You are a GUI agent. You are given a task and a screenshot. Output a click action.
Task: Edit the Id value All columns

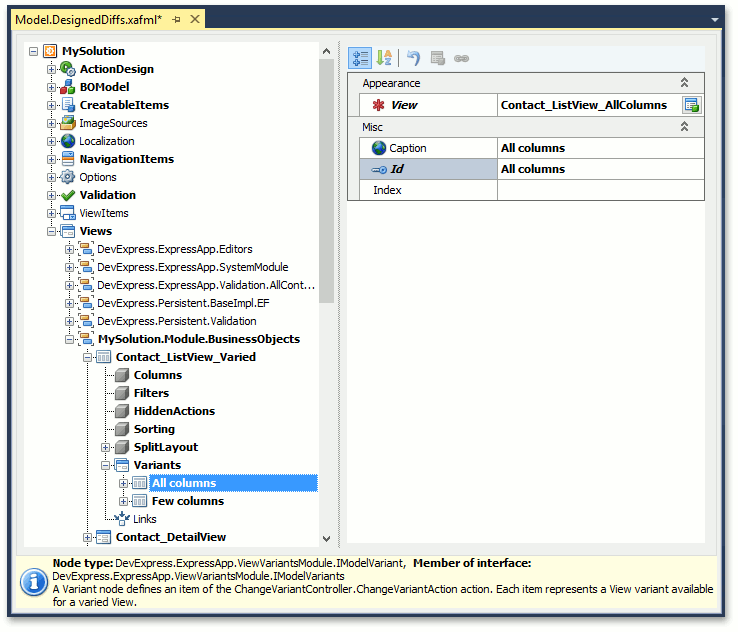[x=601, y=169]
